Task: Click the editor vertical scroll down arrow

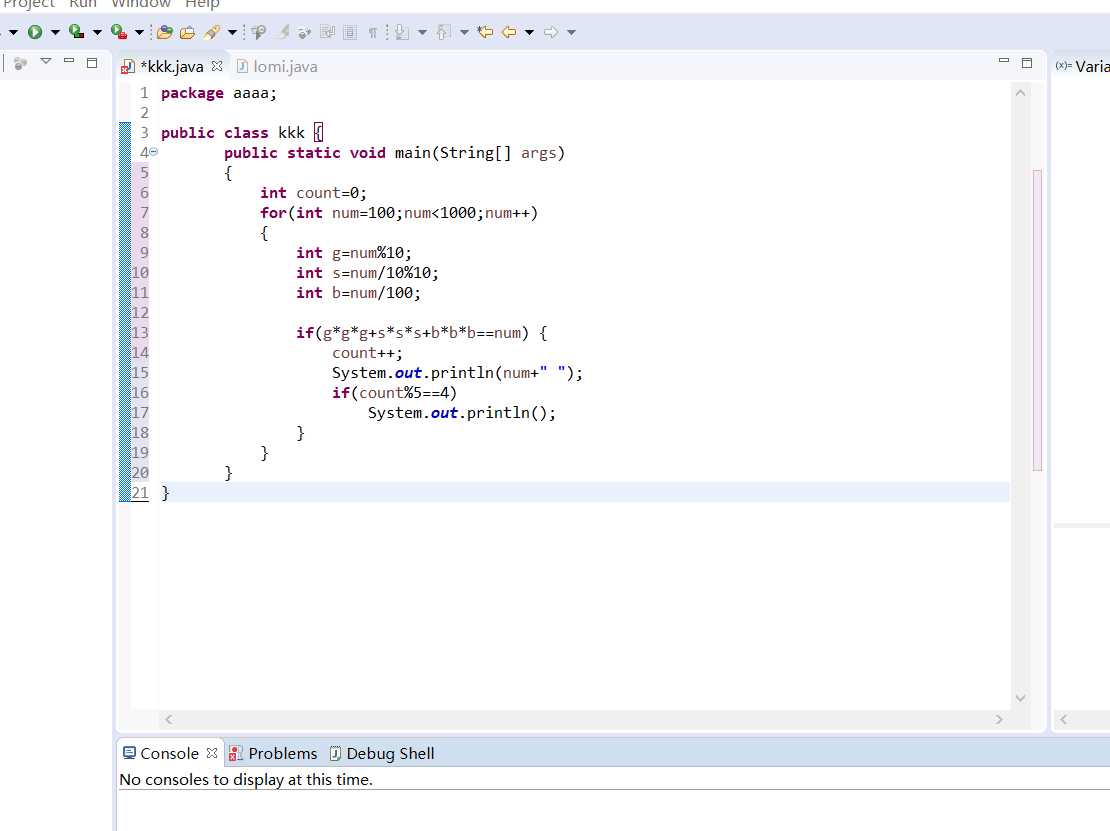Action: click(x=1020, y=698)
